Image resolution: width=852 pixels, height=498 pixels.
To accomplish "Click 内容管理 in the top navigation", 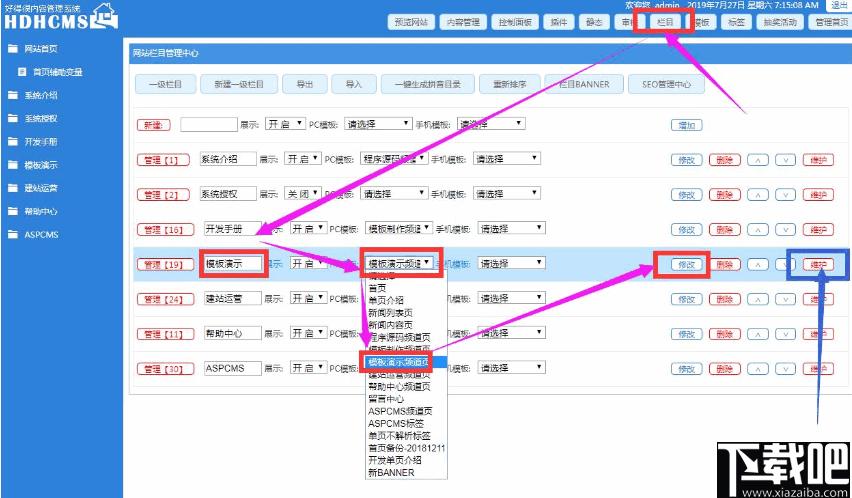I will (x=462, y=22).
